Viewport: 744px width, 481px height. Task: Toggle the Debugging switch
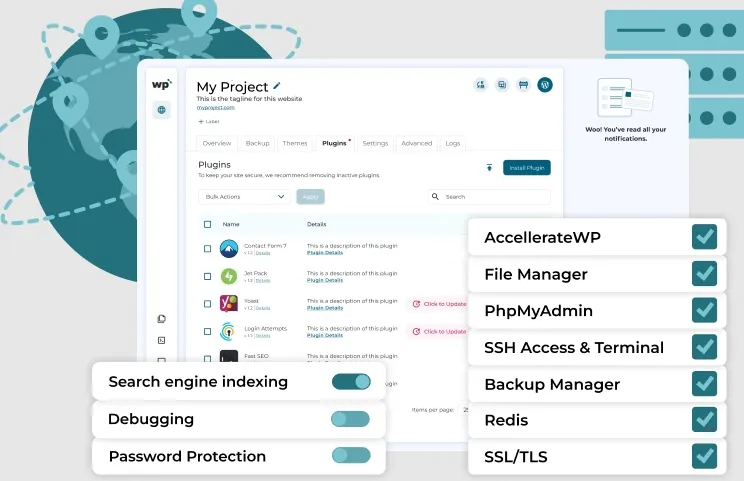(x=350, y=419)
